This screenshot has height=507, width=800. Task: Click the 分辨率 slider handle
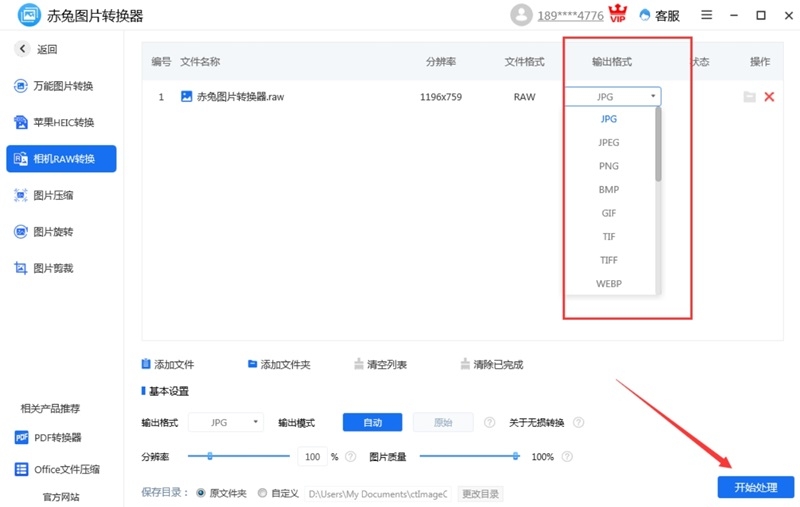pos(210,456)
